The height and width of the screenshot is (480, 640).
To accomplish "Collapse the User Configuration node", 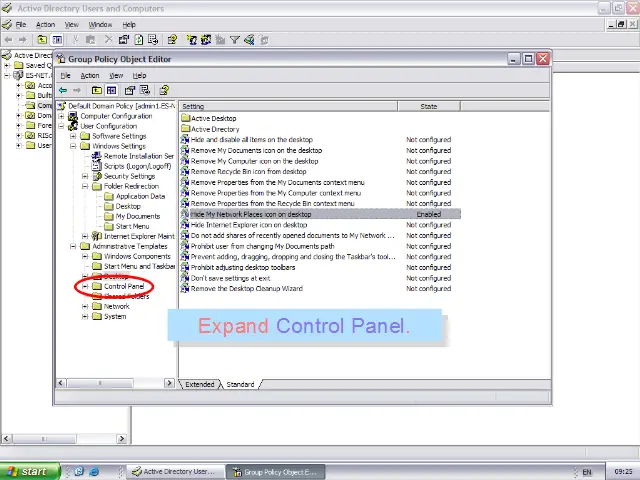I will coord(61,127).
